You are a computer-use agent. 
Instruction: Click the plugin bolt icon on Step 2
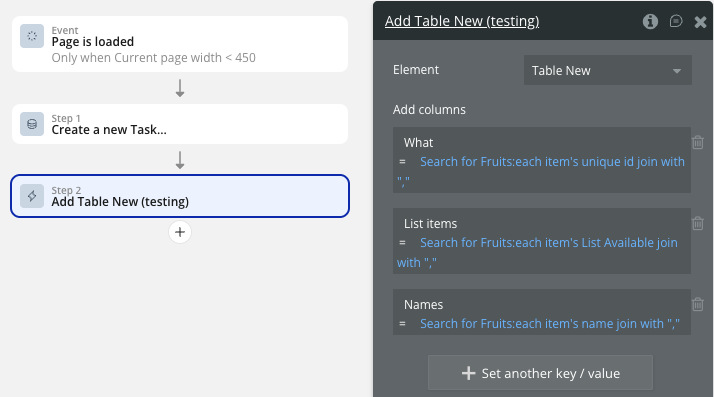point(32,196)
